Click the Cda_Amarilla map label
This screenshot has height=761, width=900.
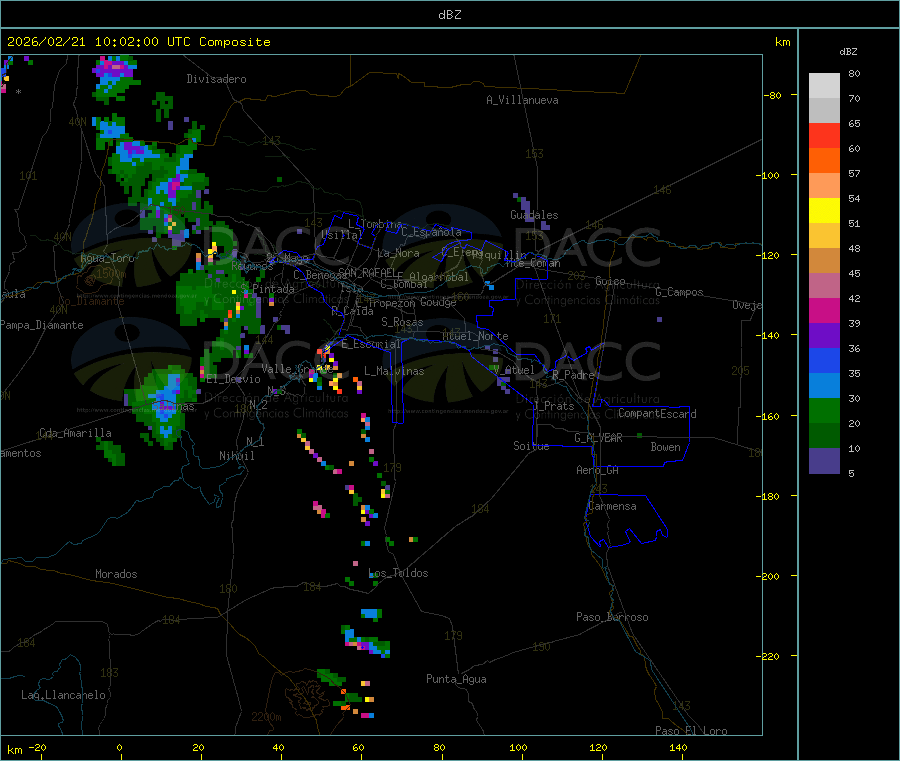(x=75, y=433)
